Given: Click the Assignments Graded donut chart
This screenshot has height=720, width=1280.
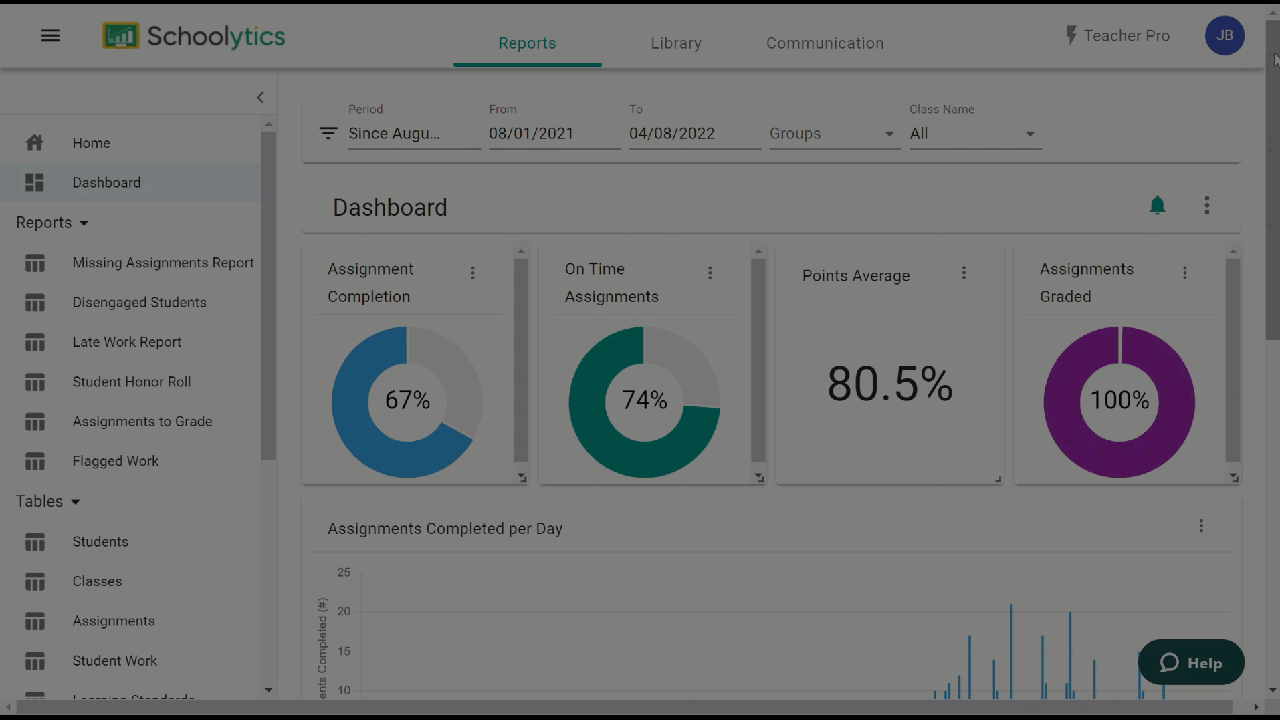Looking at the screenshot, I should click(1119, 402).
